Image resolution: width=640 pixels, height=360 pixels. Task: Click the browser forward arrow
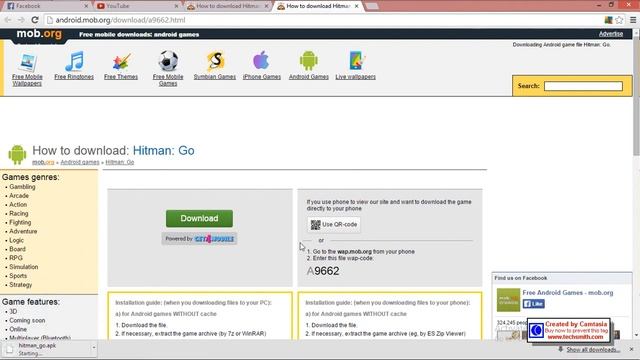[x=21, y=20]
